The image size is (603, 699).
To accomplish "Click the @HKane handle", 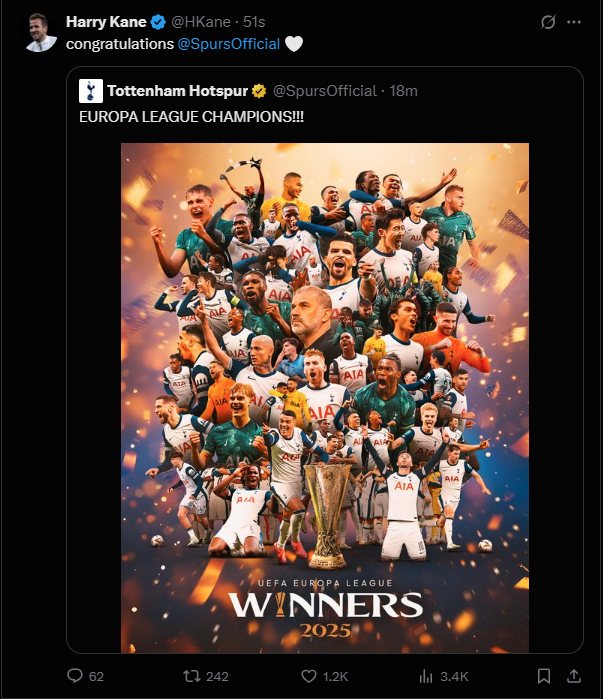I will tap(201, 21).
